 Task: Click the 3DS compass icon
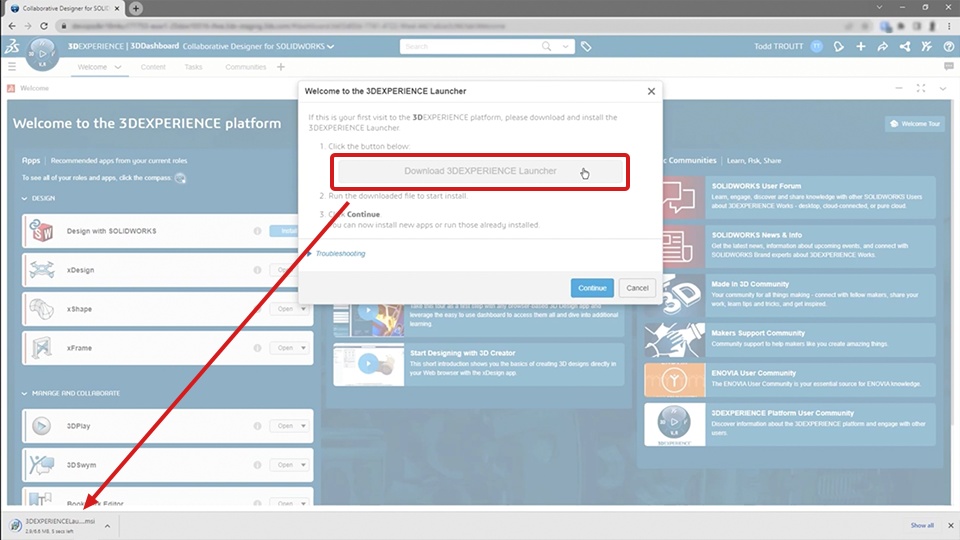tap(42, 54)
